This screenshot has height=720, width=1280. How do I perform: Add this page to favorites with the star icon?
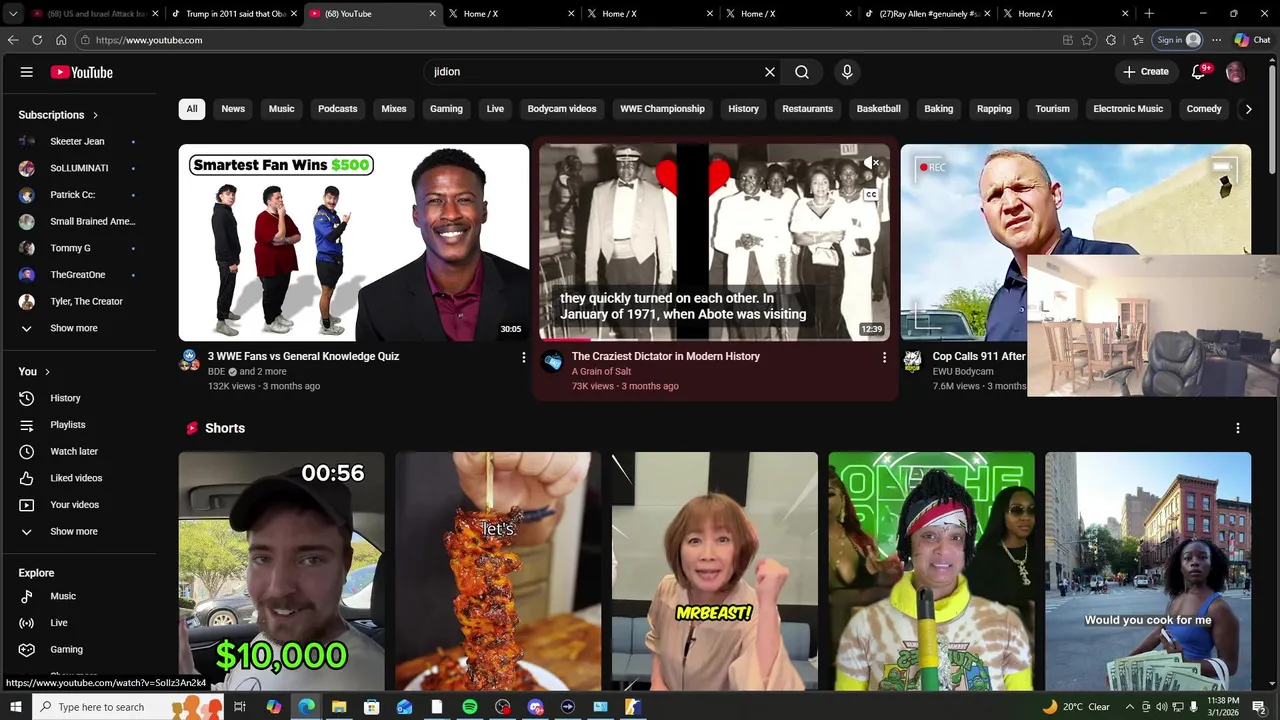tap(1087, 40)
